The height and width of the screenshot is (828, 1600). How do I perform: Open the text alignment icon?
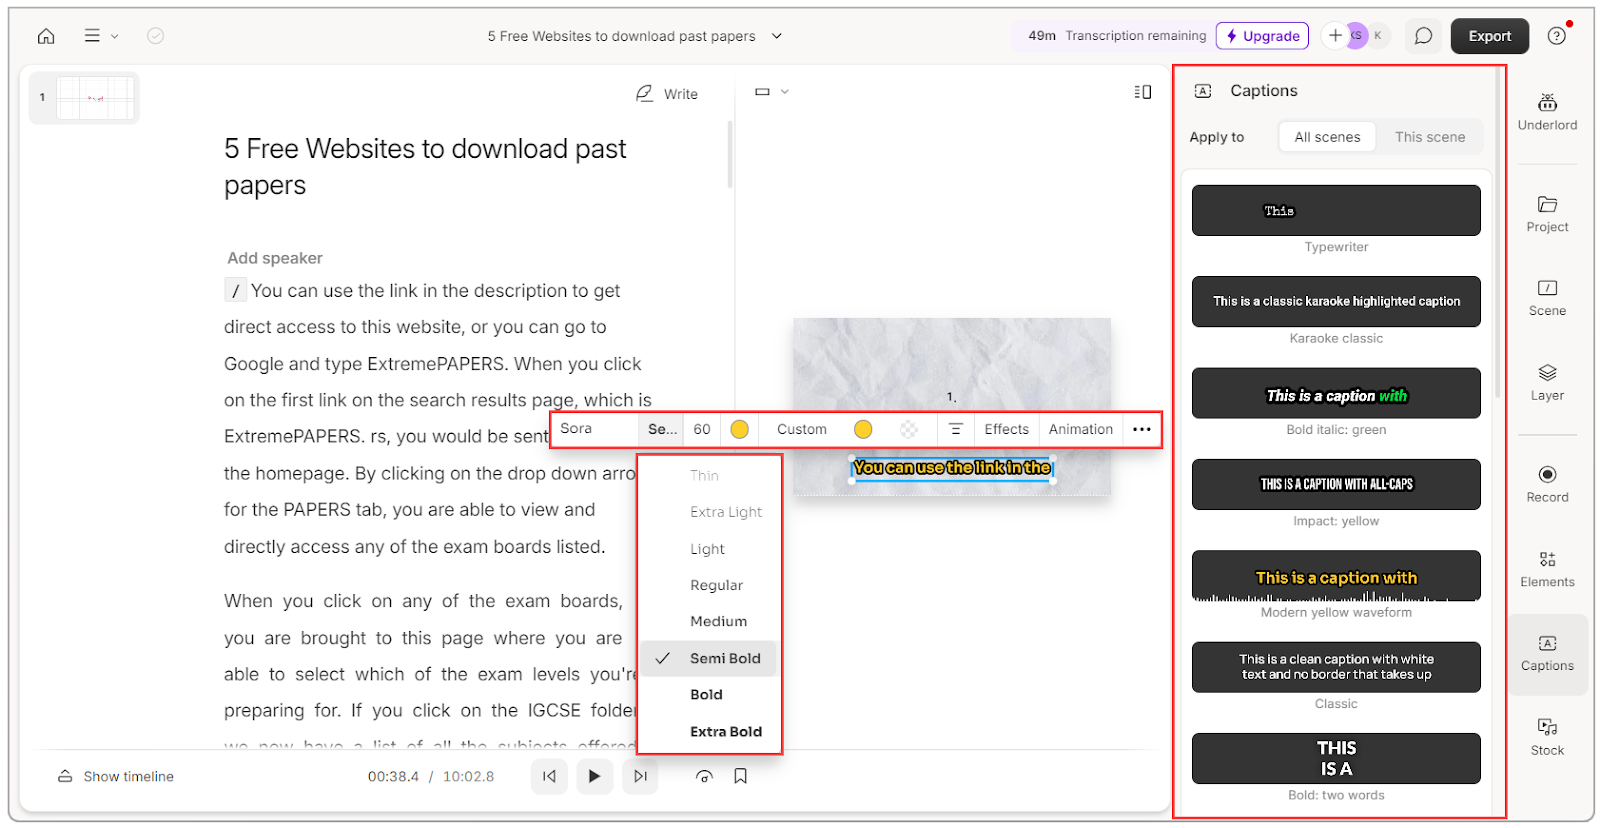pyautogui.click(x=955, y=429)
